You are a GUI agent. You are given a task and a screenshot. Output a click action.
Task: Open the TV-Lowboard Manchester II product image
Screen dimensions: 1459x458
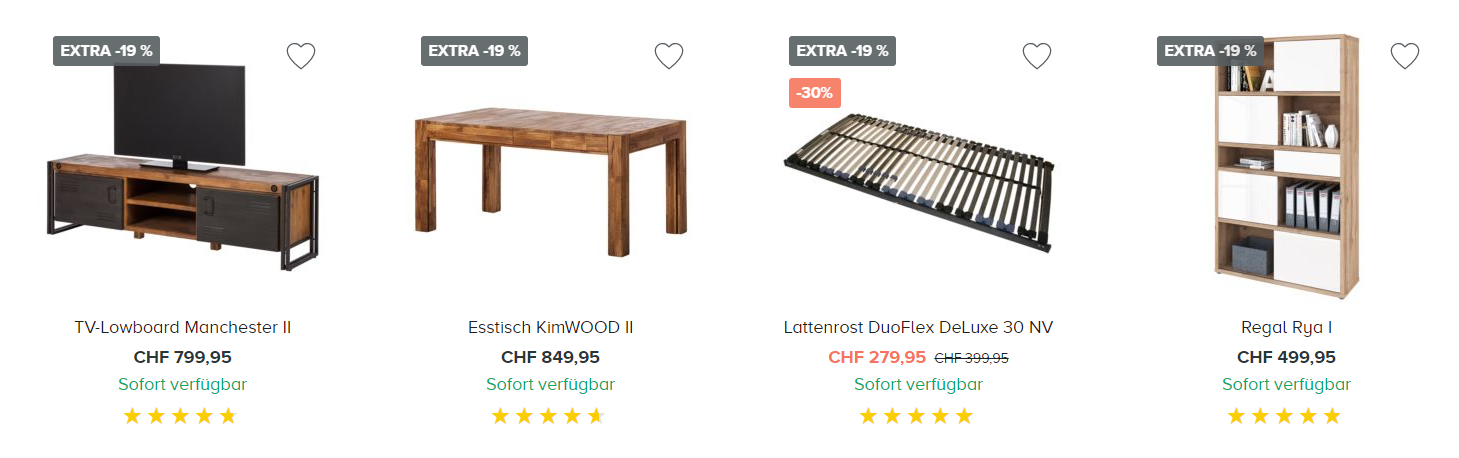point(183,170)
